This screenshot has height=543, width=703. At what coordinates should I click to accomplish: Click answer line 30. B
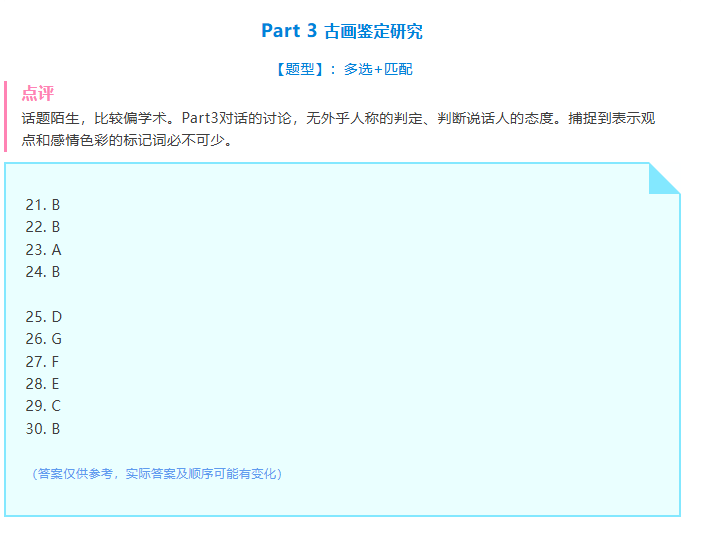click(43, 428)
